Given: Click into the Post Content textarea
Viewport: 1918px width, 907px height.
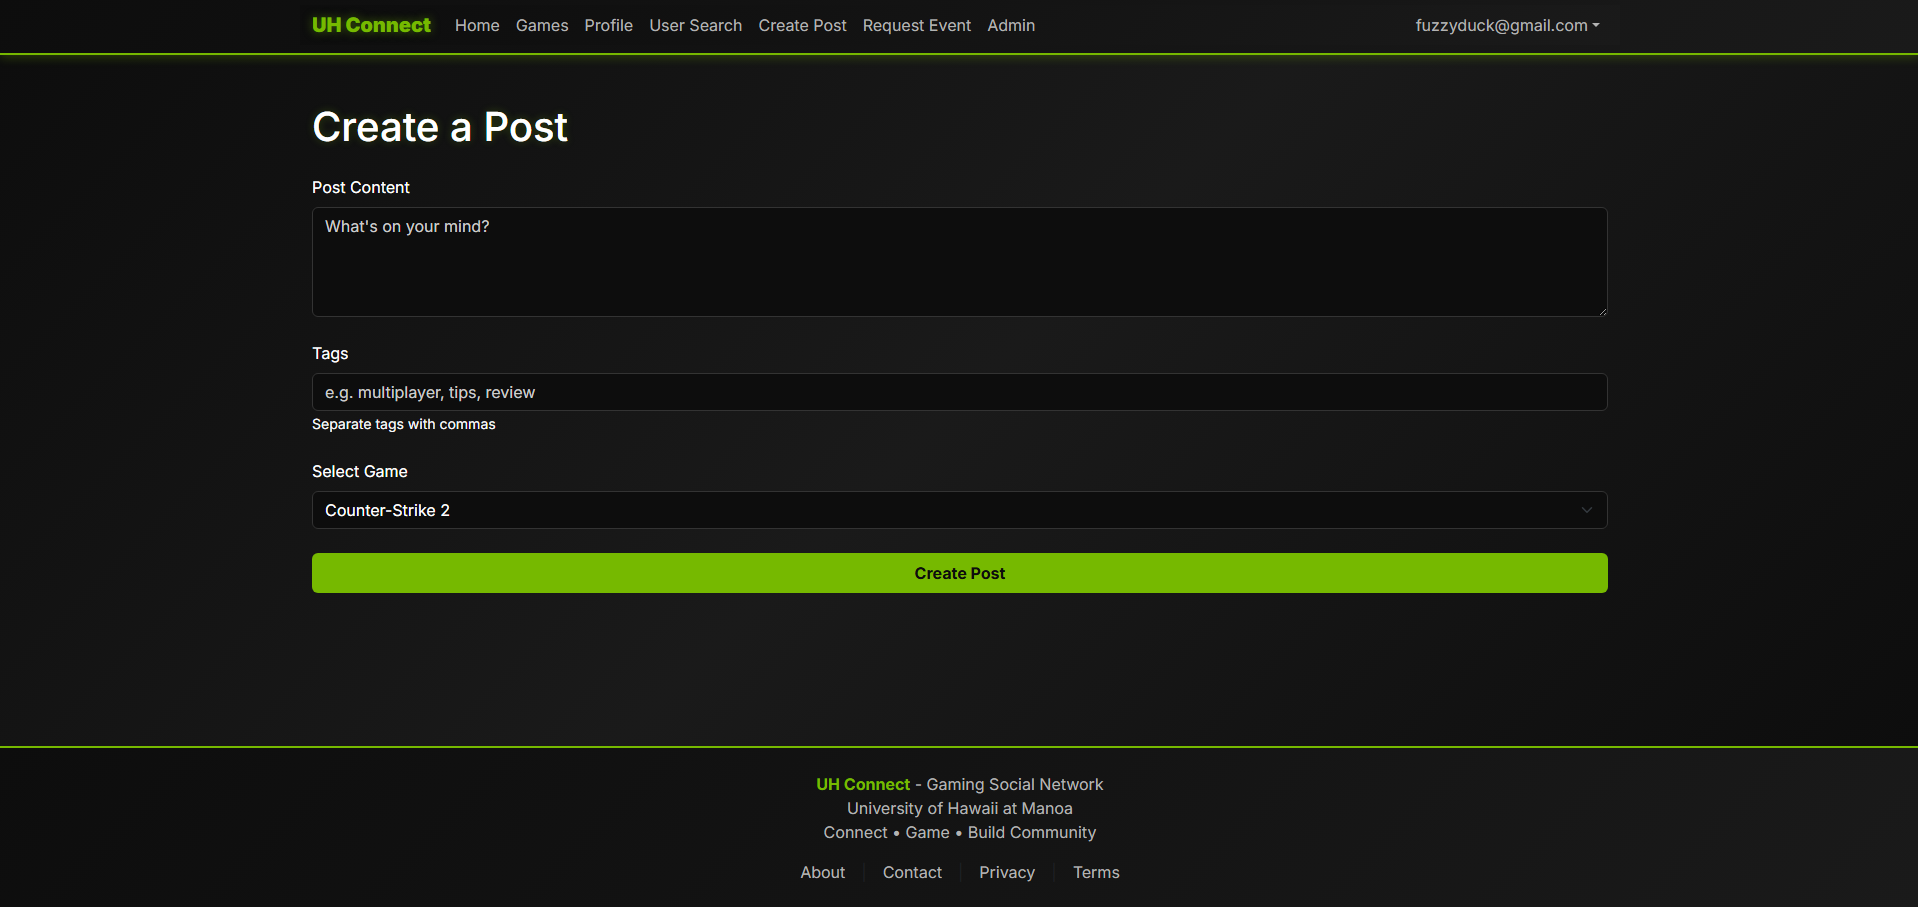Looking at the screenshot, I should tap(959, 262).
